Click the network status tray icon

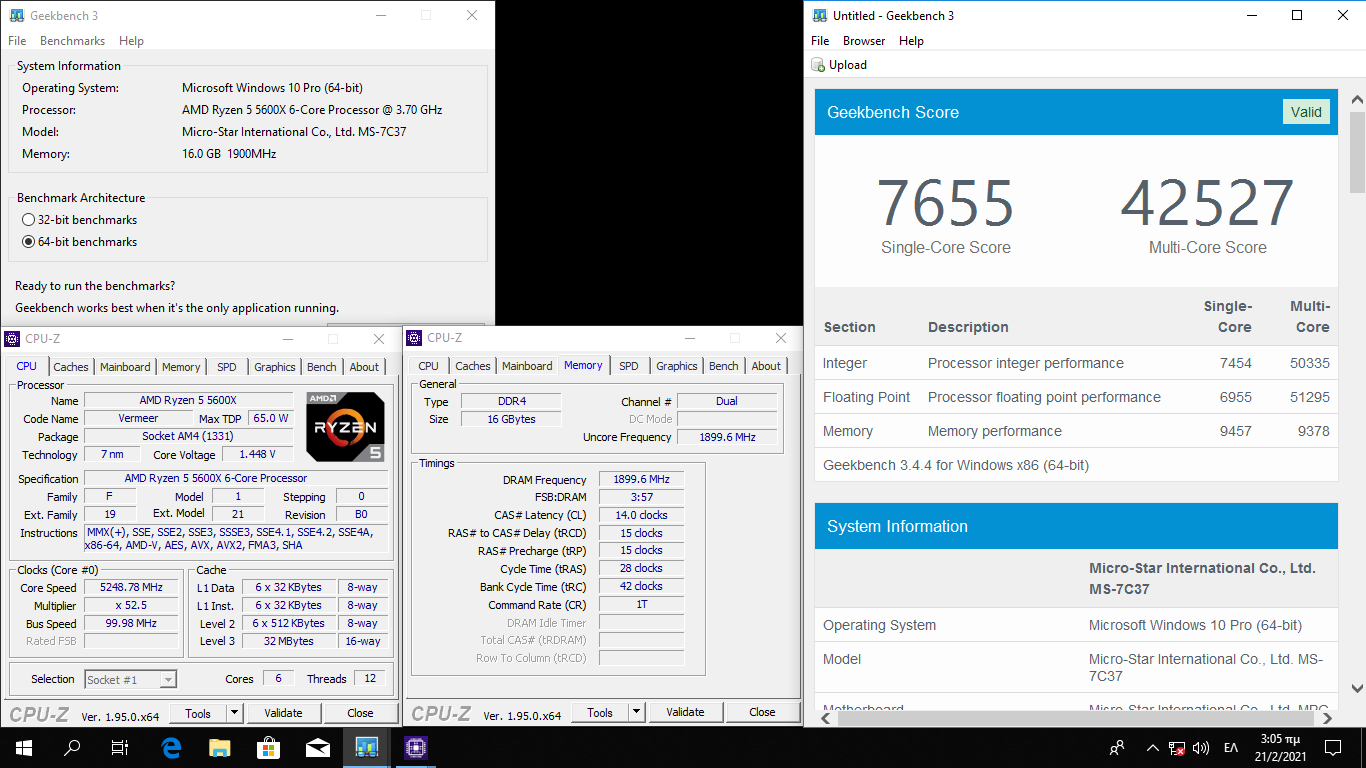coord(1178,748)
